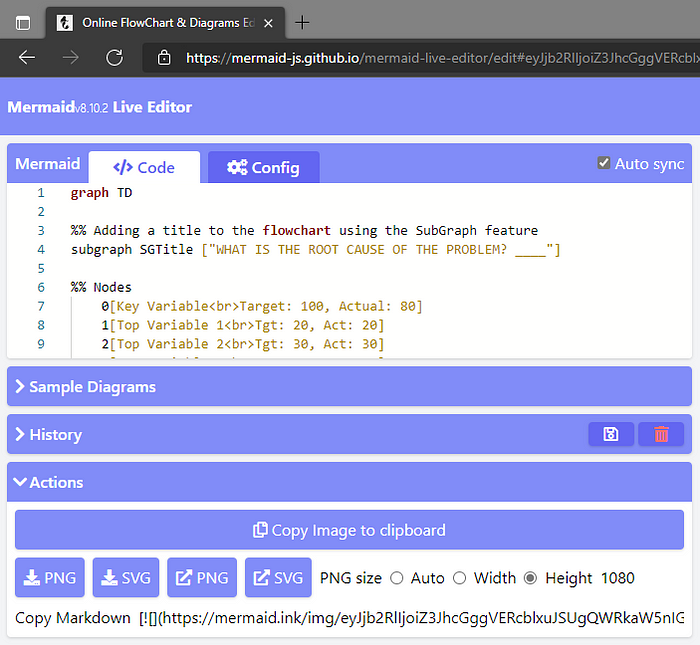Click the save history icon button
The width and height of the screenshot is (700, 645).
pyautogui.click(x=611, y=434)
